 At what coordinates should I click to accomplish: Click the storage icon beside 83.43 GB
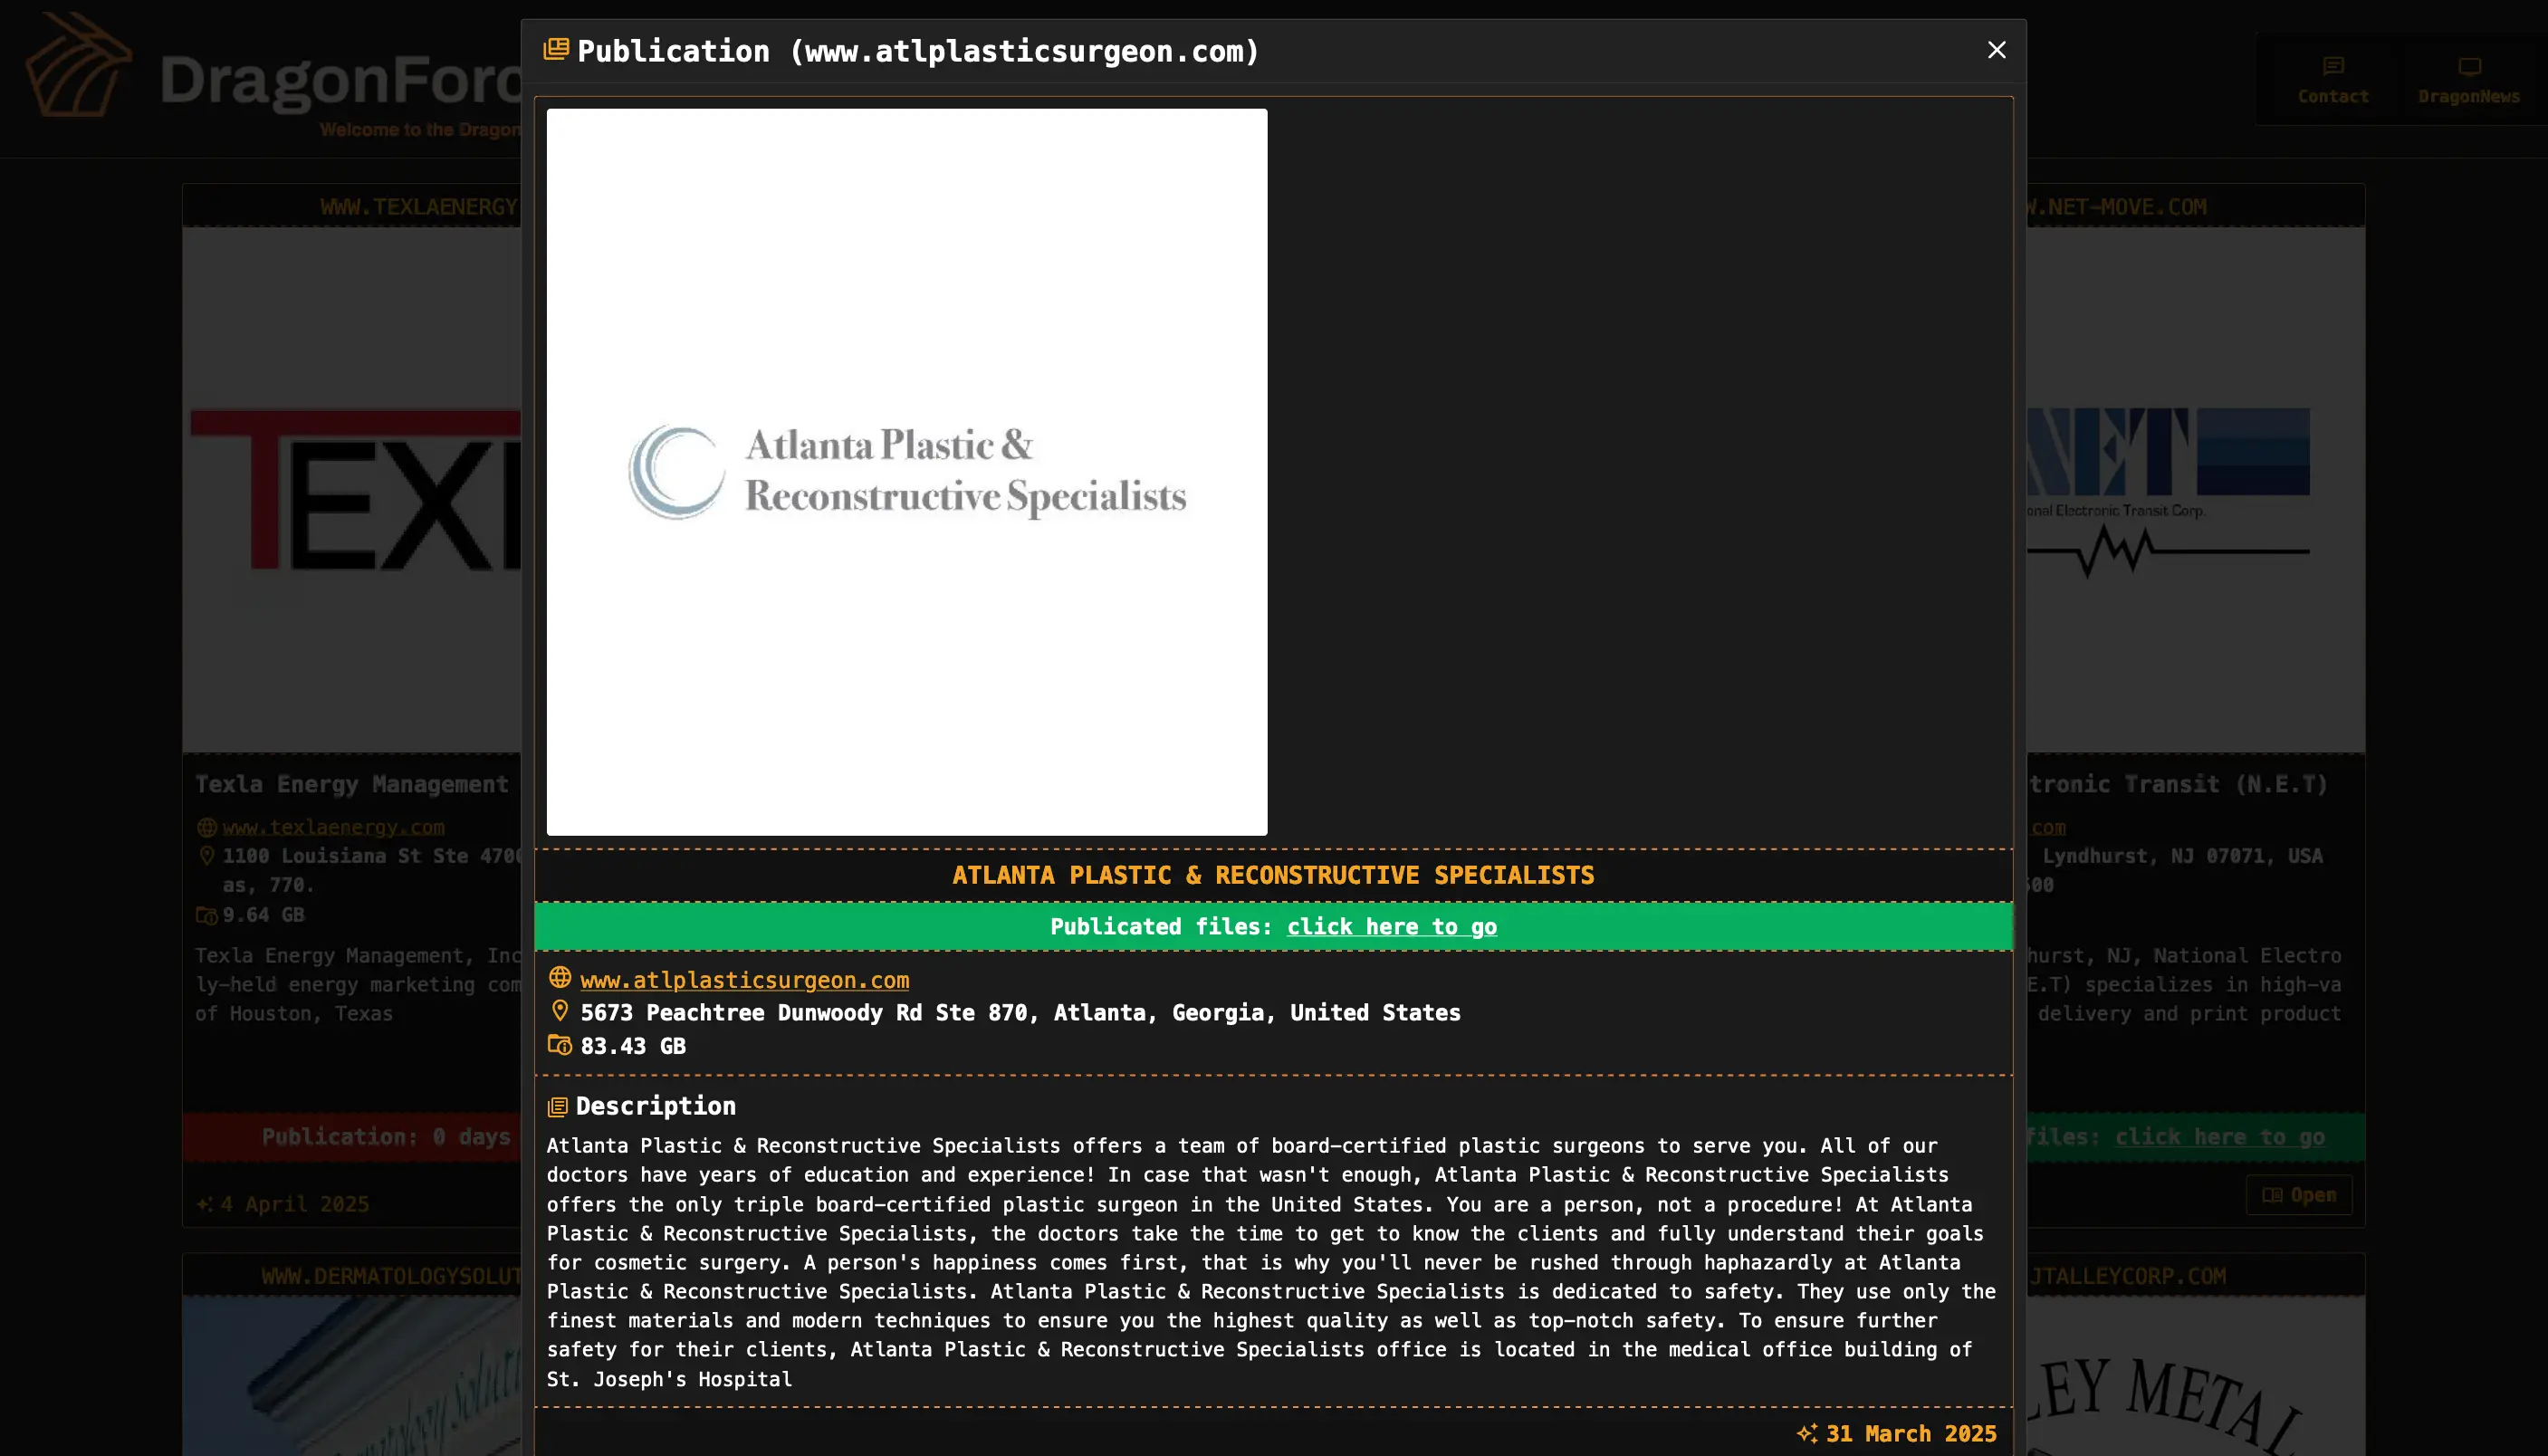tap(560, 1045)
